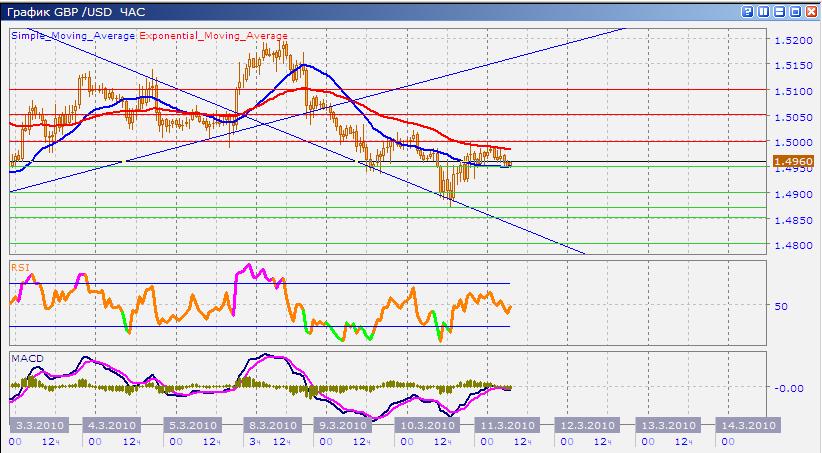822x453 pixels.
Task: Select the RSI indicator panel label
Action: 19,268
